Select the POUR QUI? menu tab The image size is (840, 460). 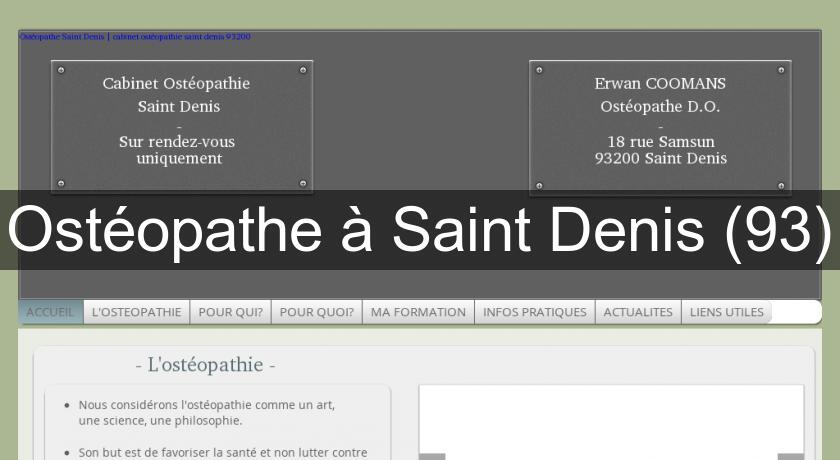(230, 312)
